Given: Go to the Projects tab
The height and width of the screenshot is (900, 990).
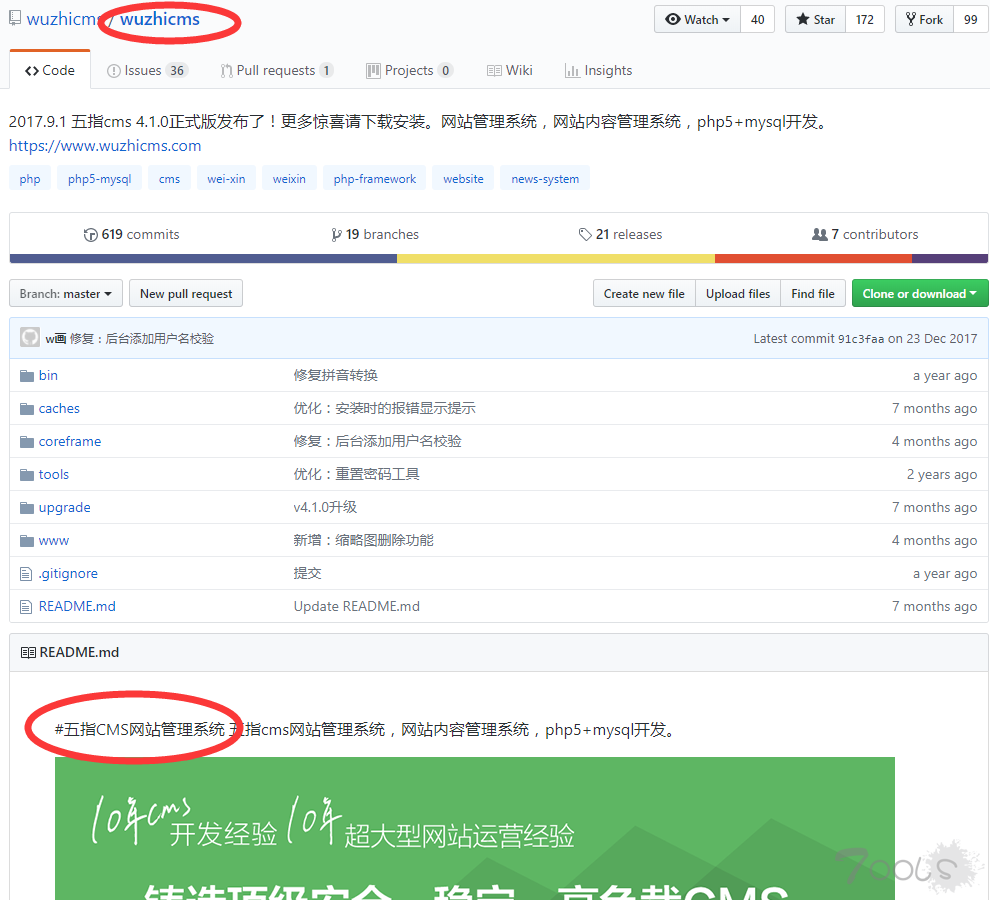Looking at the screenshot, I should [409, 70].
